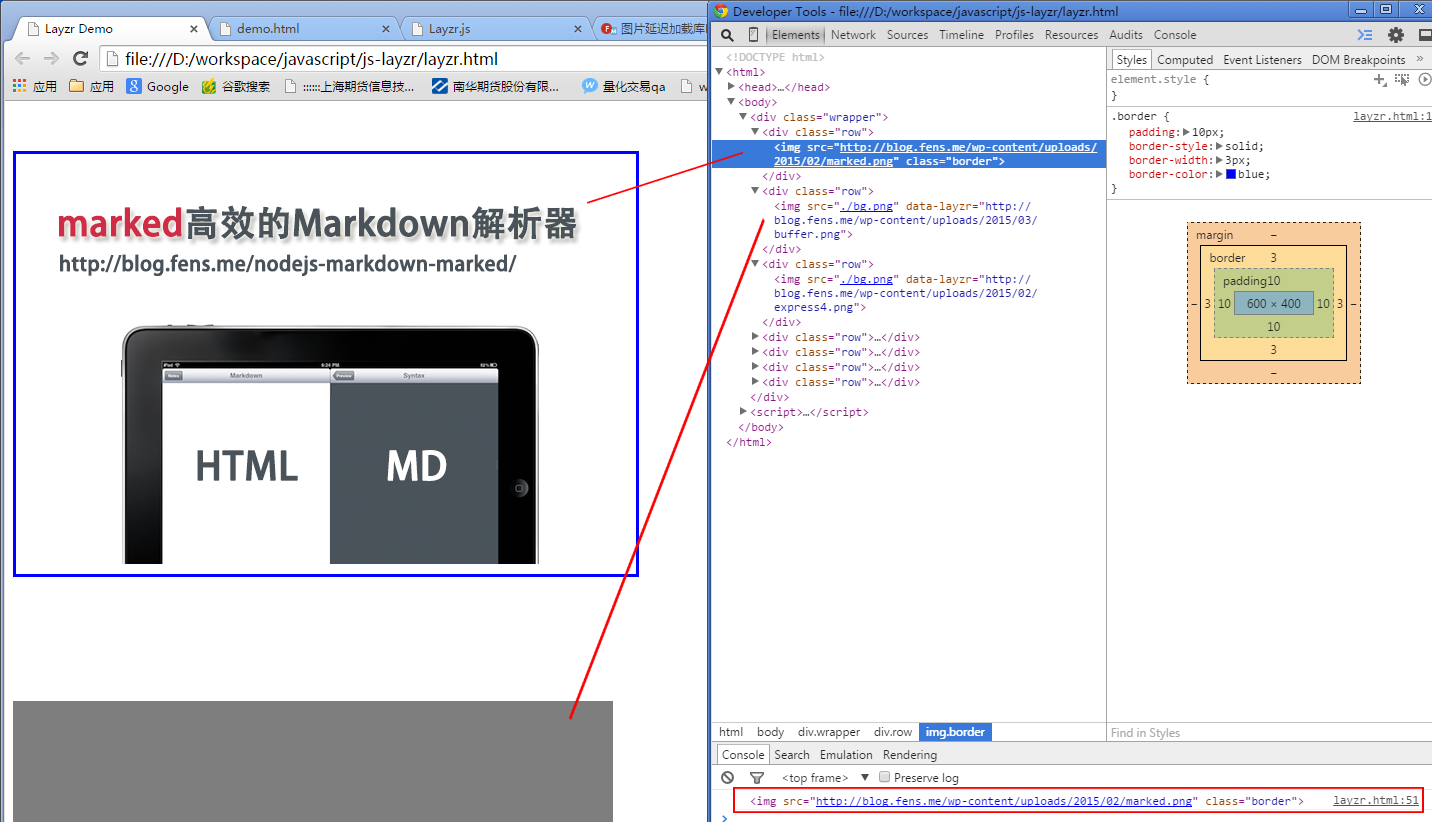Open the top frame dropdown
This screenshot has height=822, width=1432.
coord(826,777)
